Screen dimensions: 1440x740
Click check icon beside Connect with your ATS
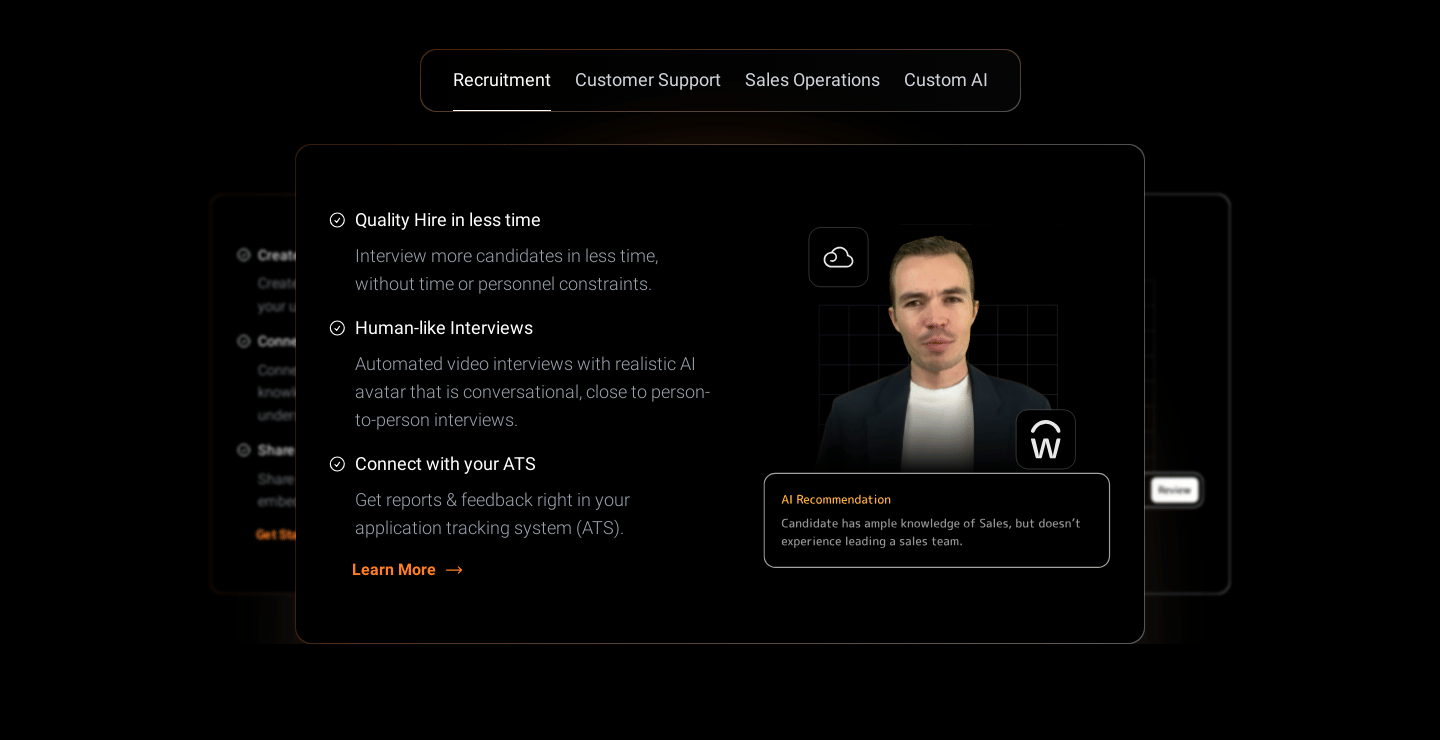click(337, 464)
